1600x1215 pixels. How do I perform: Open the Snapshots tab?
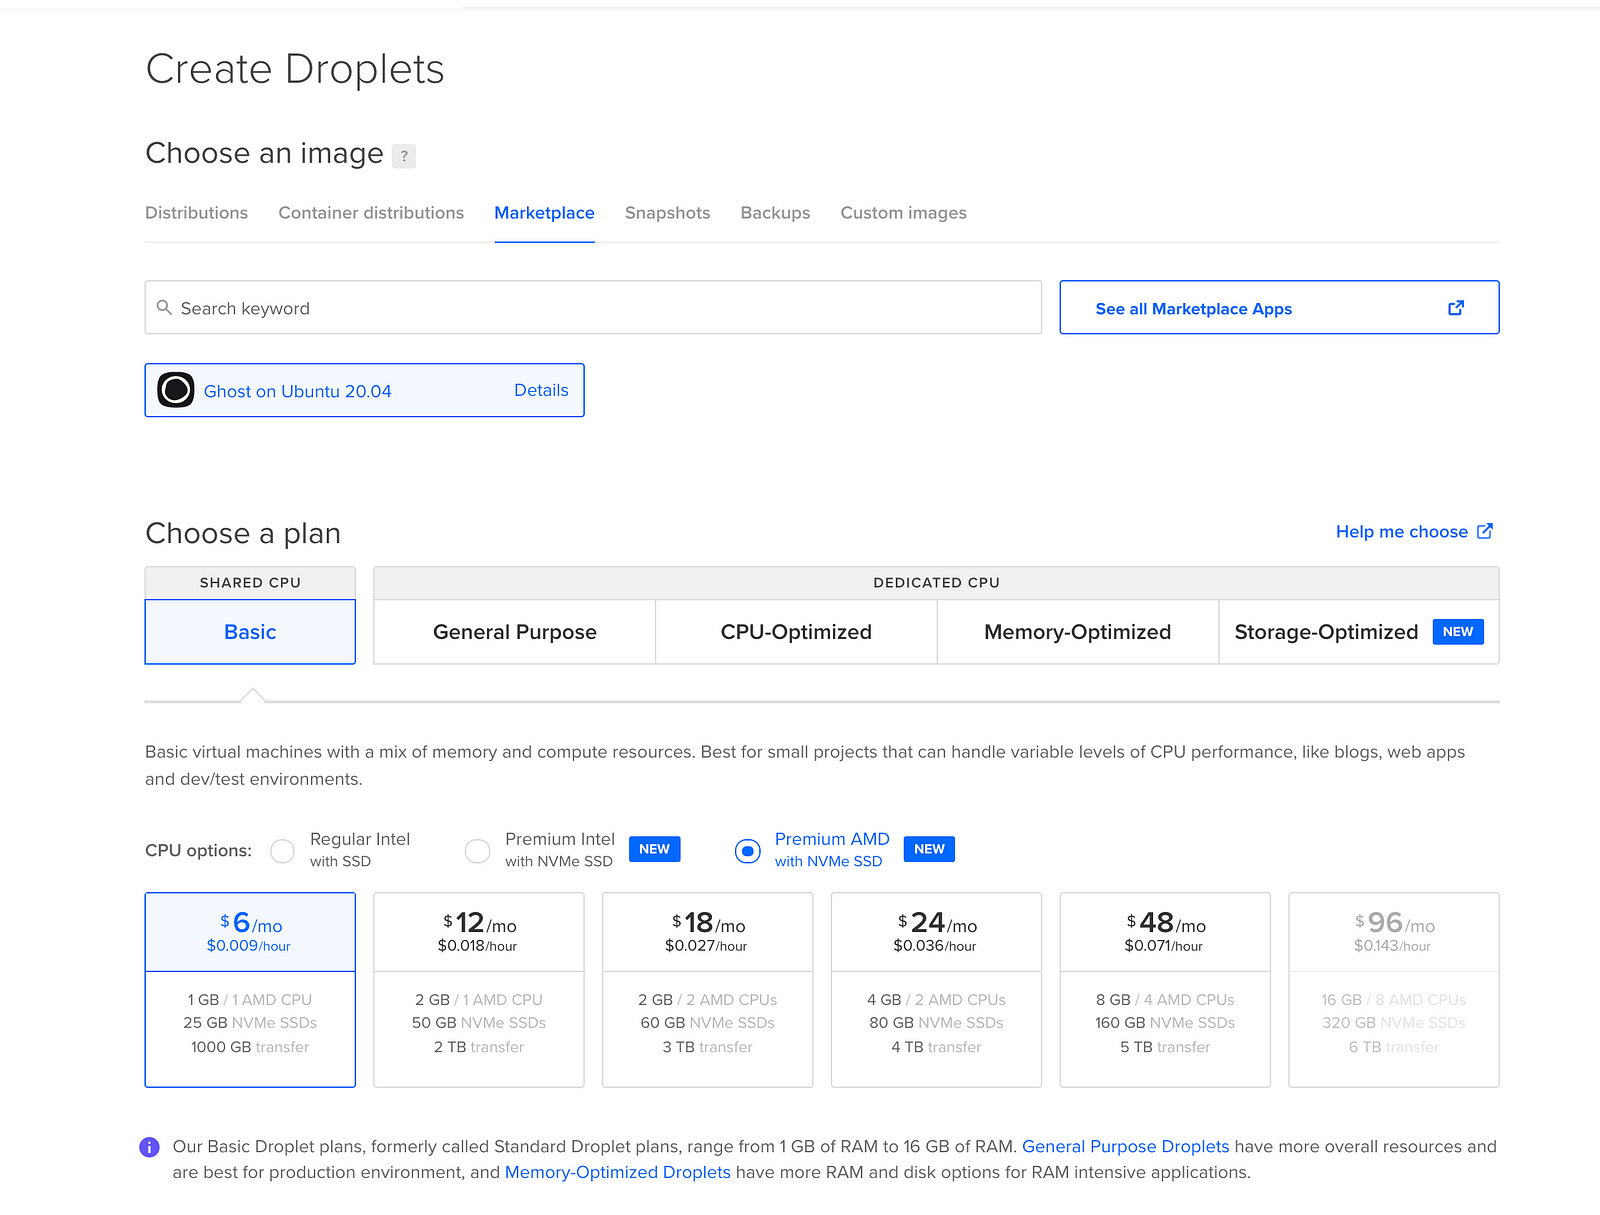[x=667, y=213]
